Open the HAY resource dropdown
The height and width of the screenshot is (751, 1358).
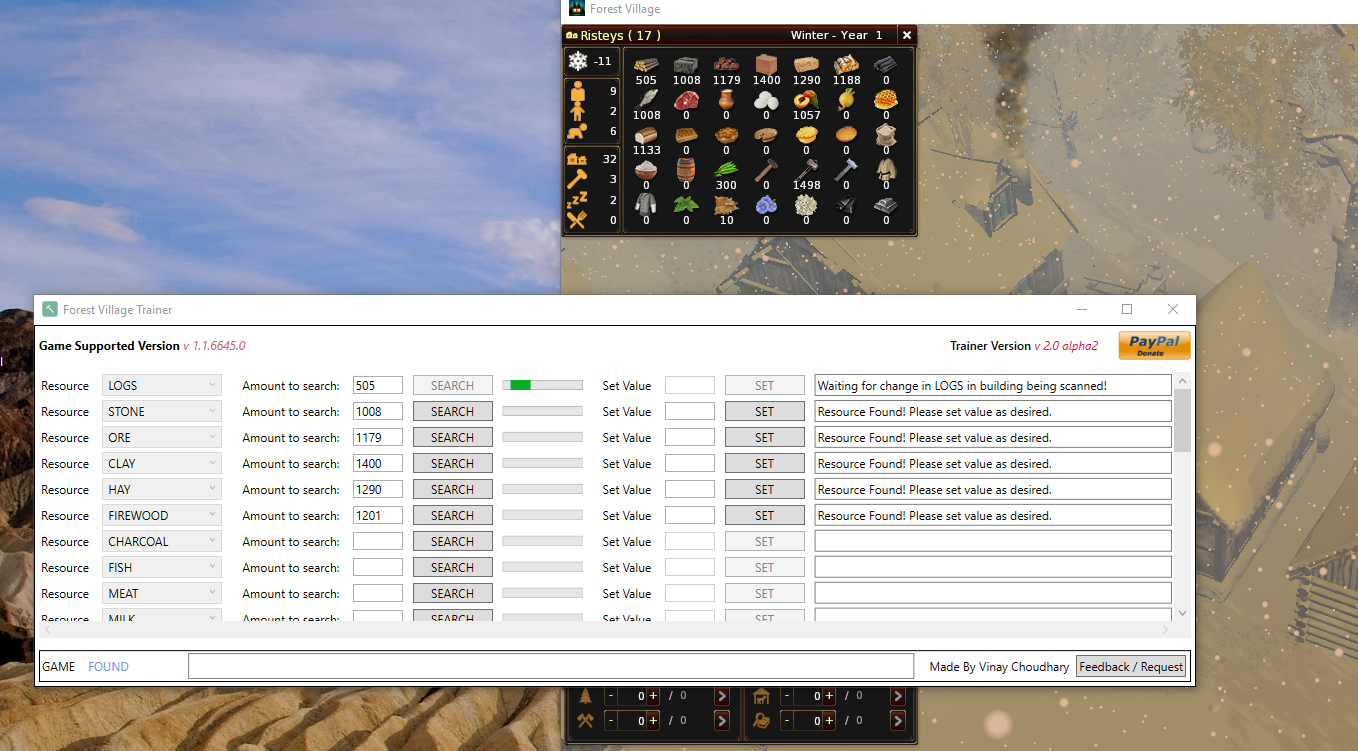(161, 489)
